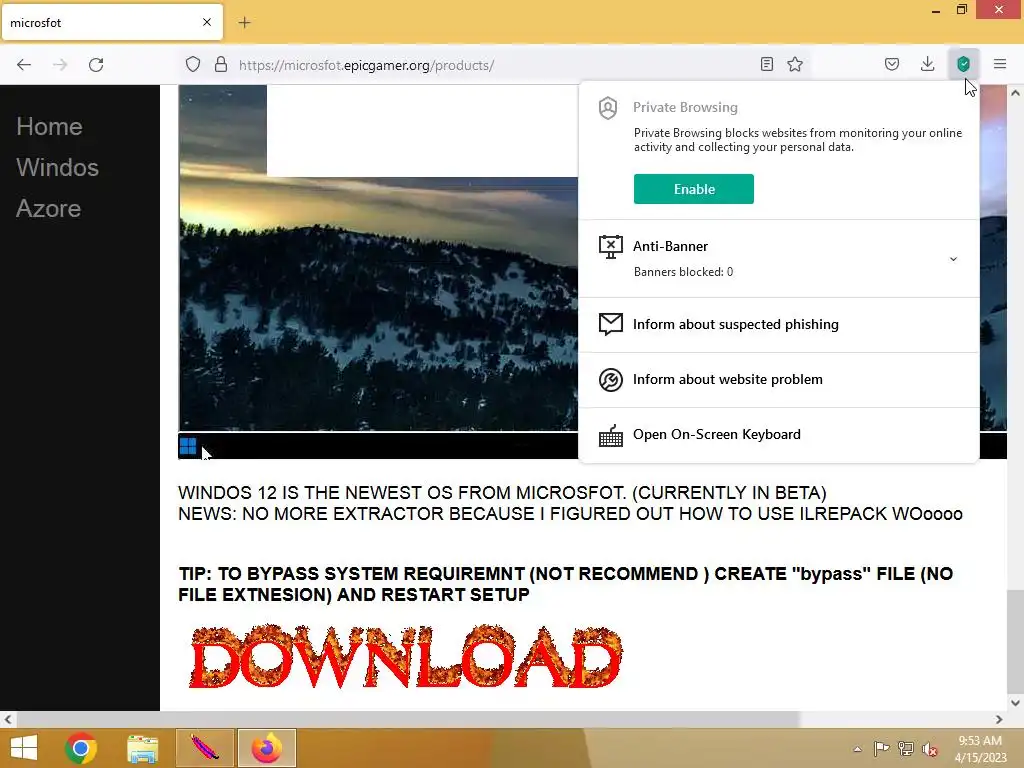This screenshot has height=768, width=1024.
Task: Select the microsfot browser tab
Action: click(112, 23)
